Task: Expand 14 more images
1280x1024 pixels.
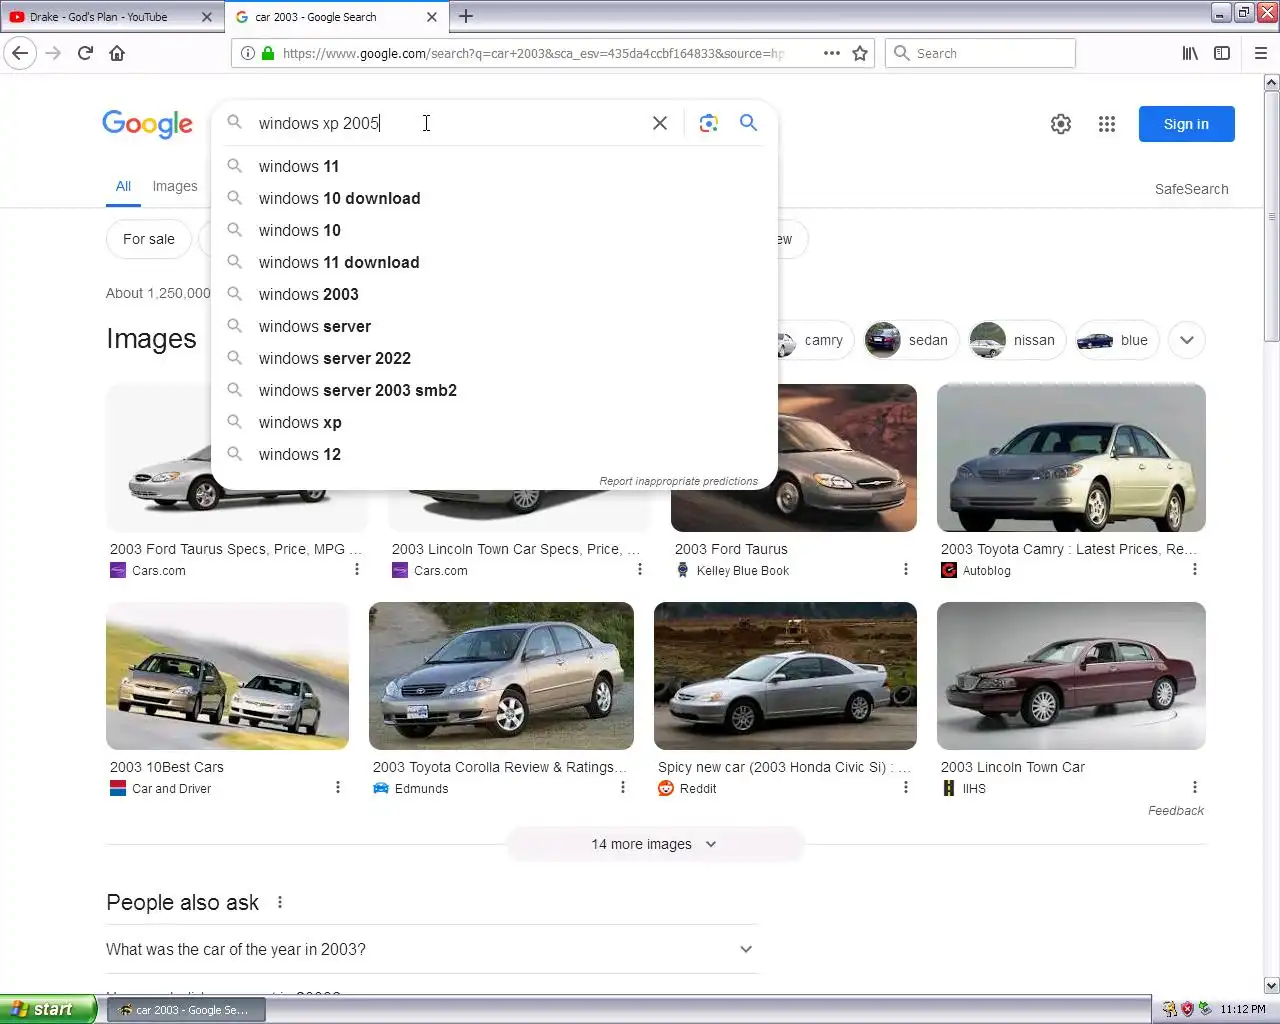Action: coord(655,844)
